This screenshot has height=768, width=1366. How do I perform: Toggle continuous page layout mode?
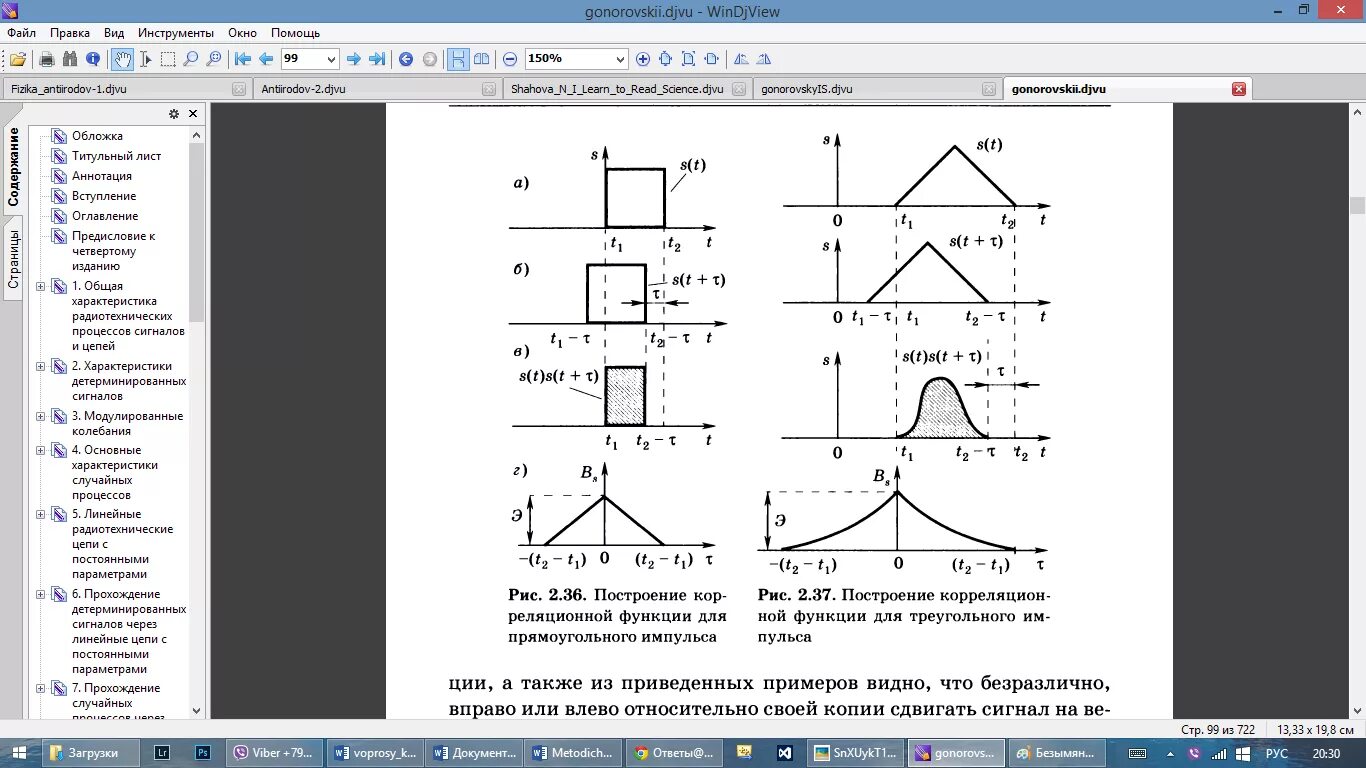point(458,59)
